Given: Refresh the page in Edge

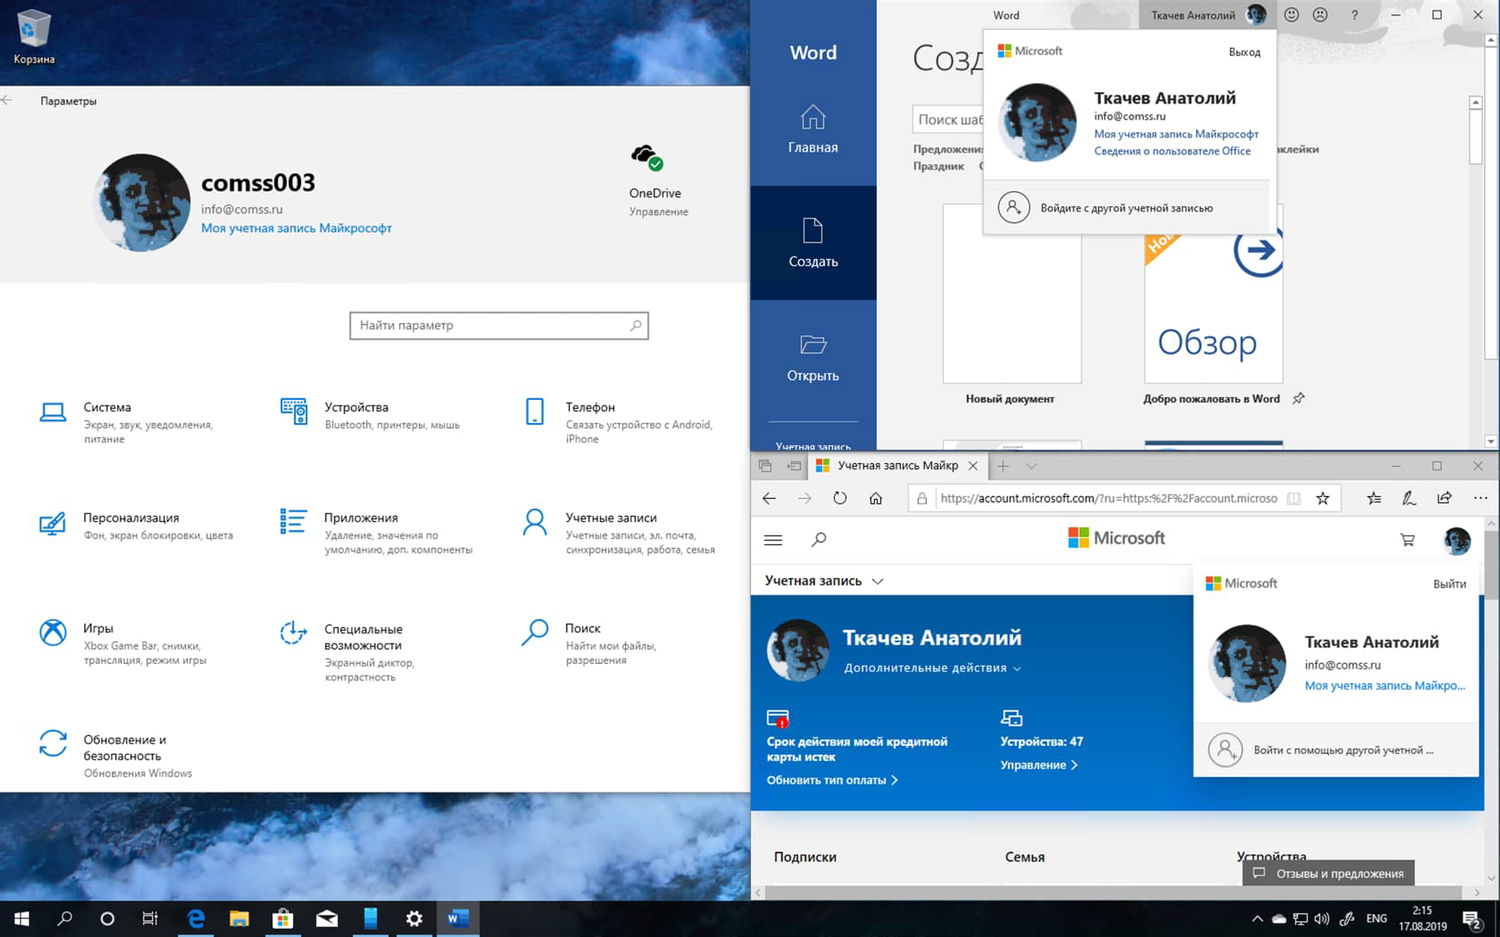Looking at the screenshot, I should (x=840, y=498).
